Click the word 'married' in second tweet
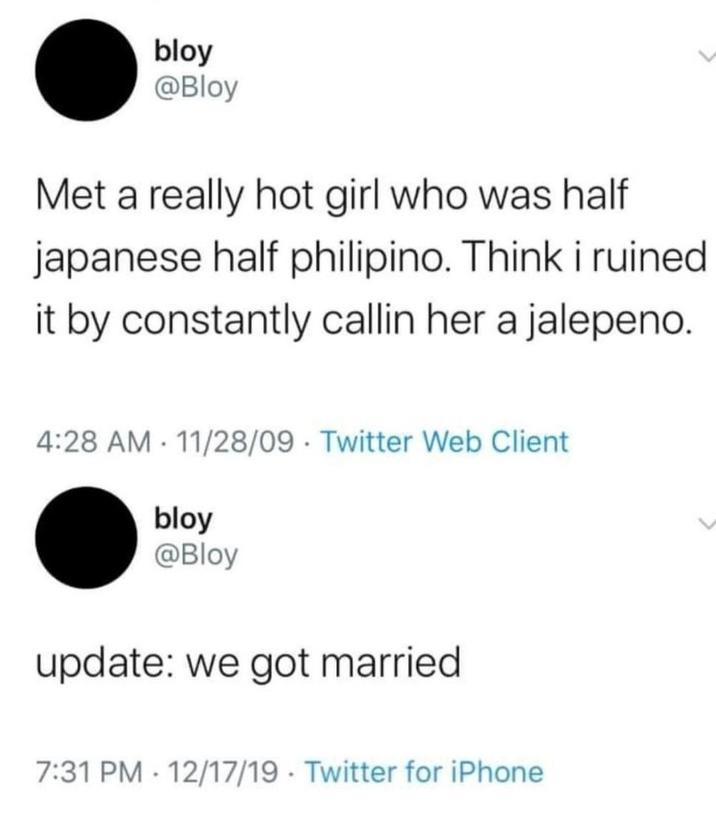This screenshot has height=818, width=716. click(x=390, y=661)
